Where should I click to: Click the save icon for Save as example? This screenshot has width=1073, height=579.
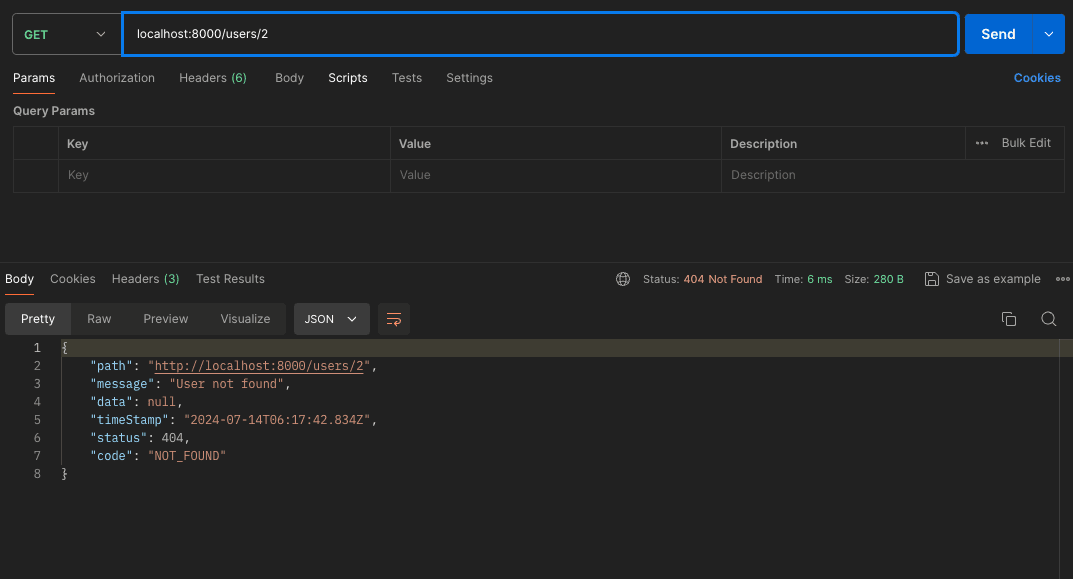click(931, 279)
